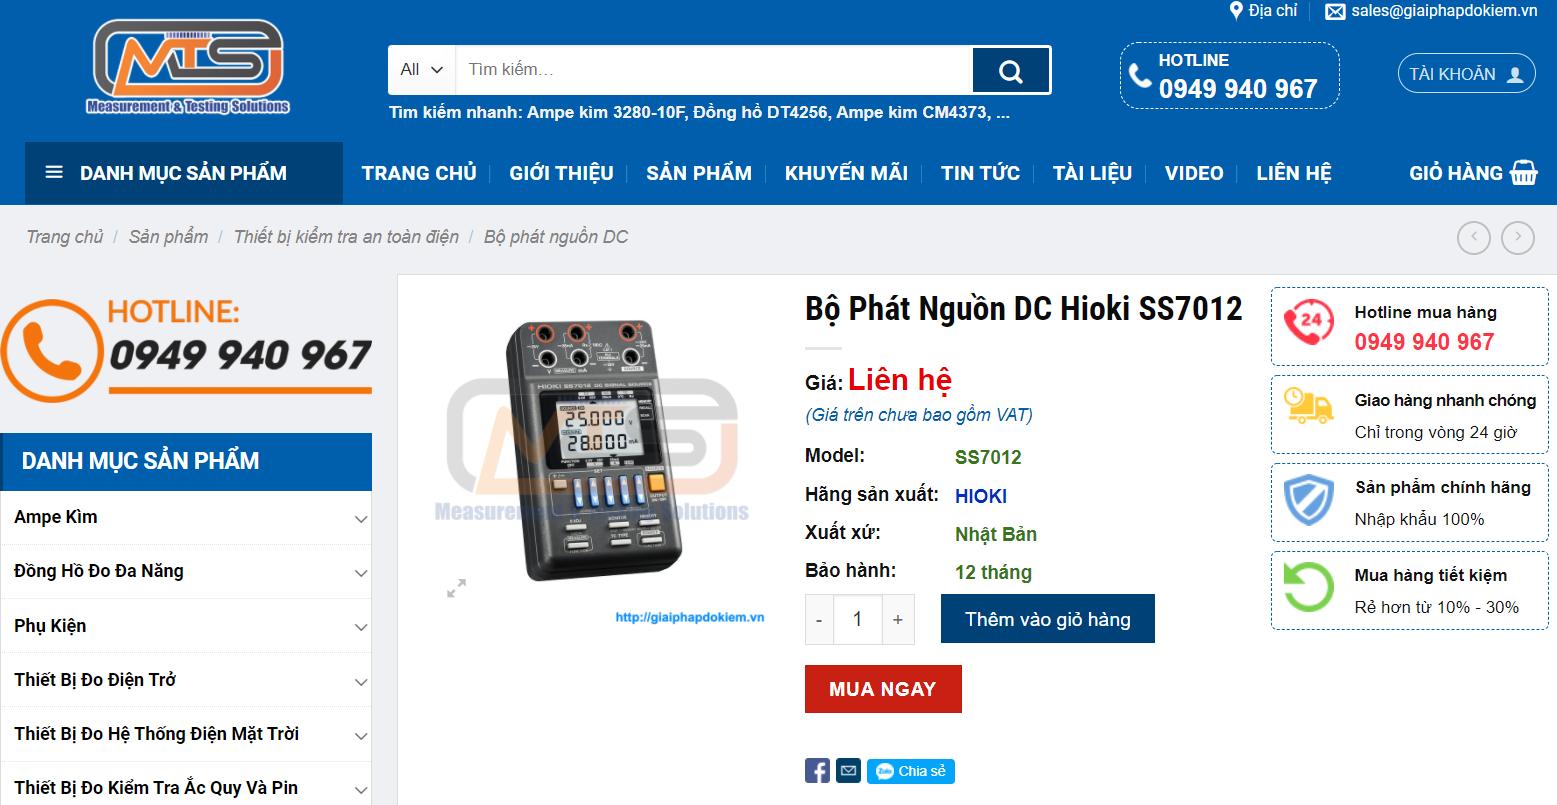Decrease quantity with minus button
The height and width of the screenshot is (805, 1557).
(x=819, y=620)
